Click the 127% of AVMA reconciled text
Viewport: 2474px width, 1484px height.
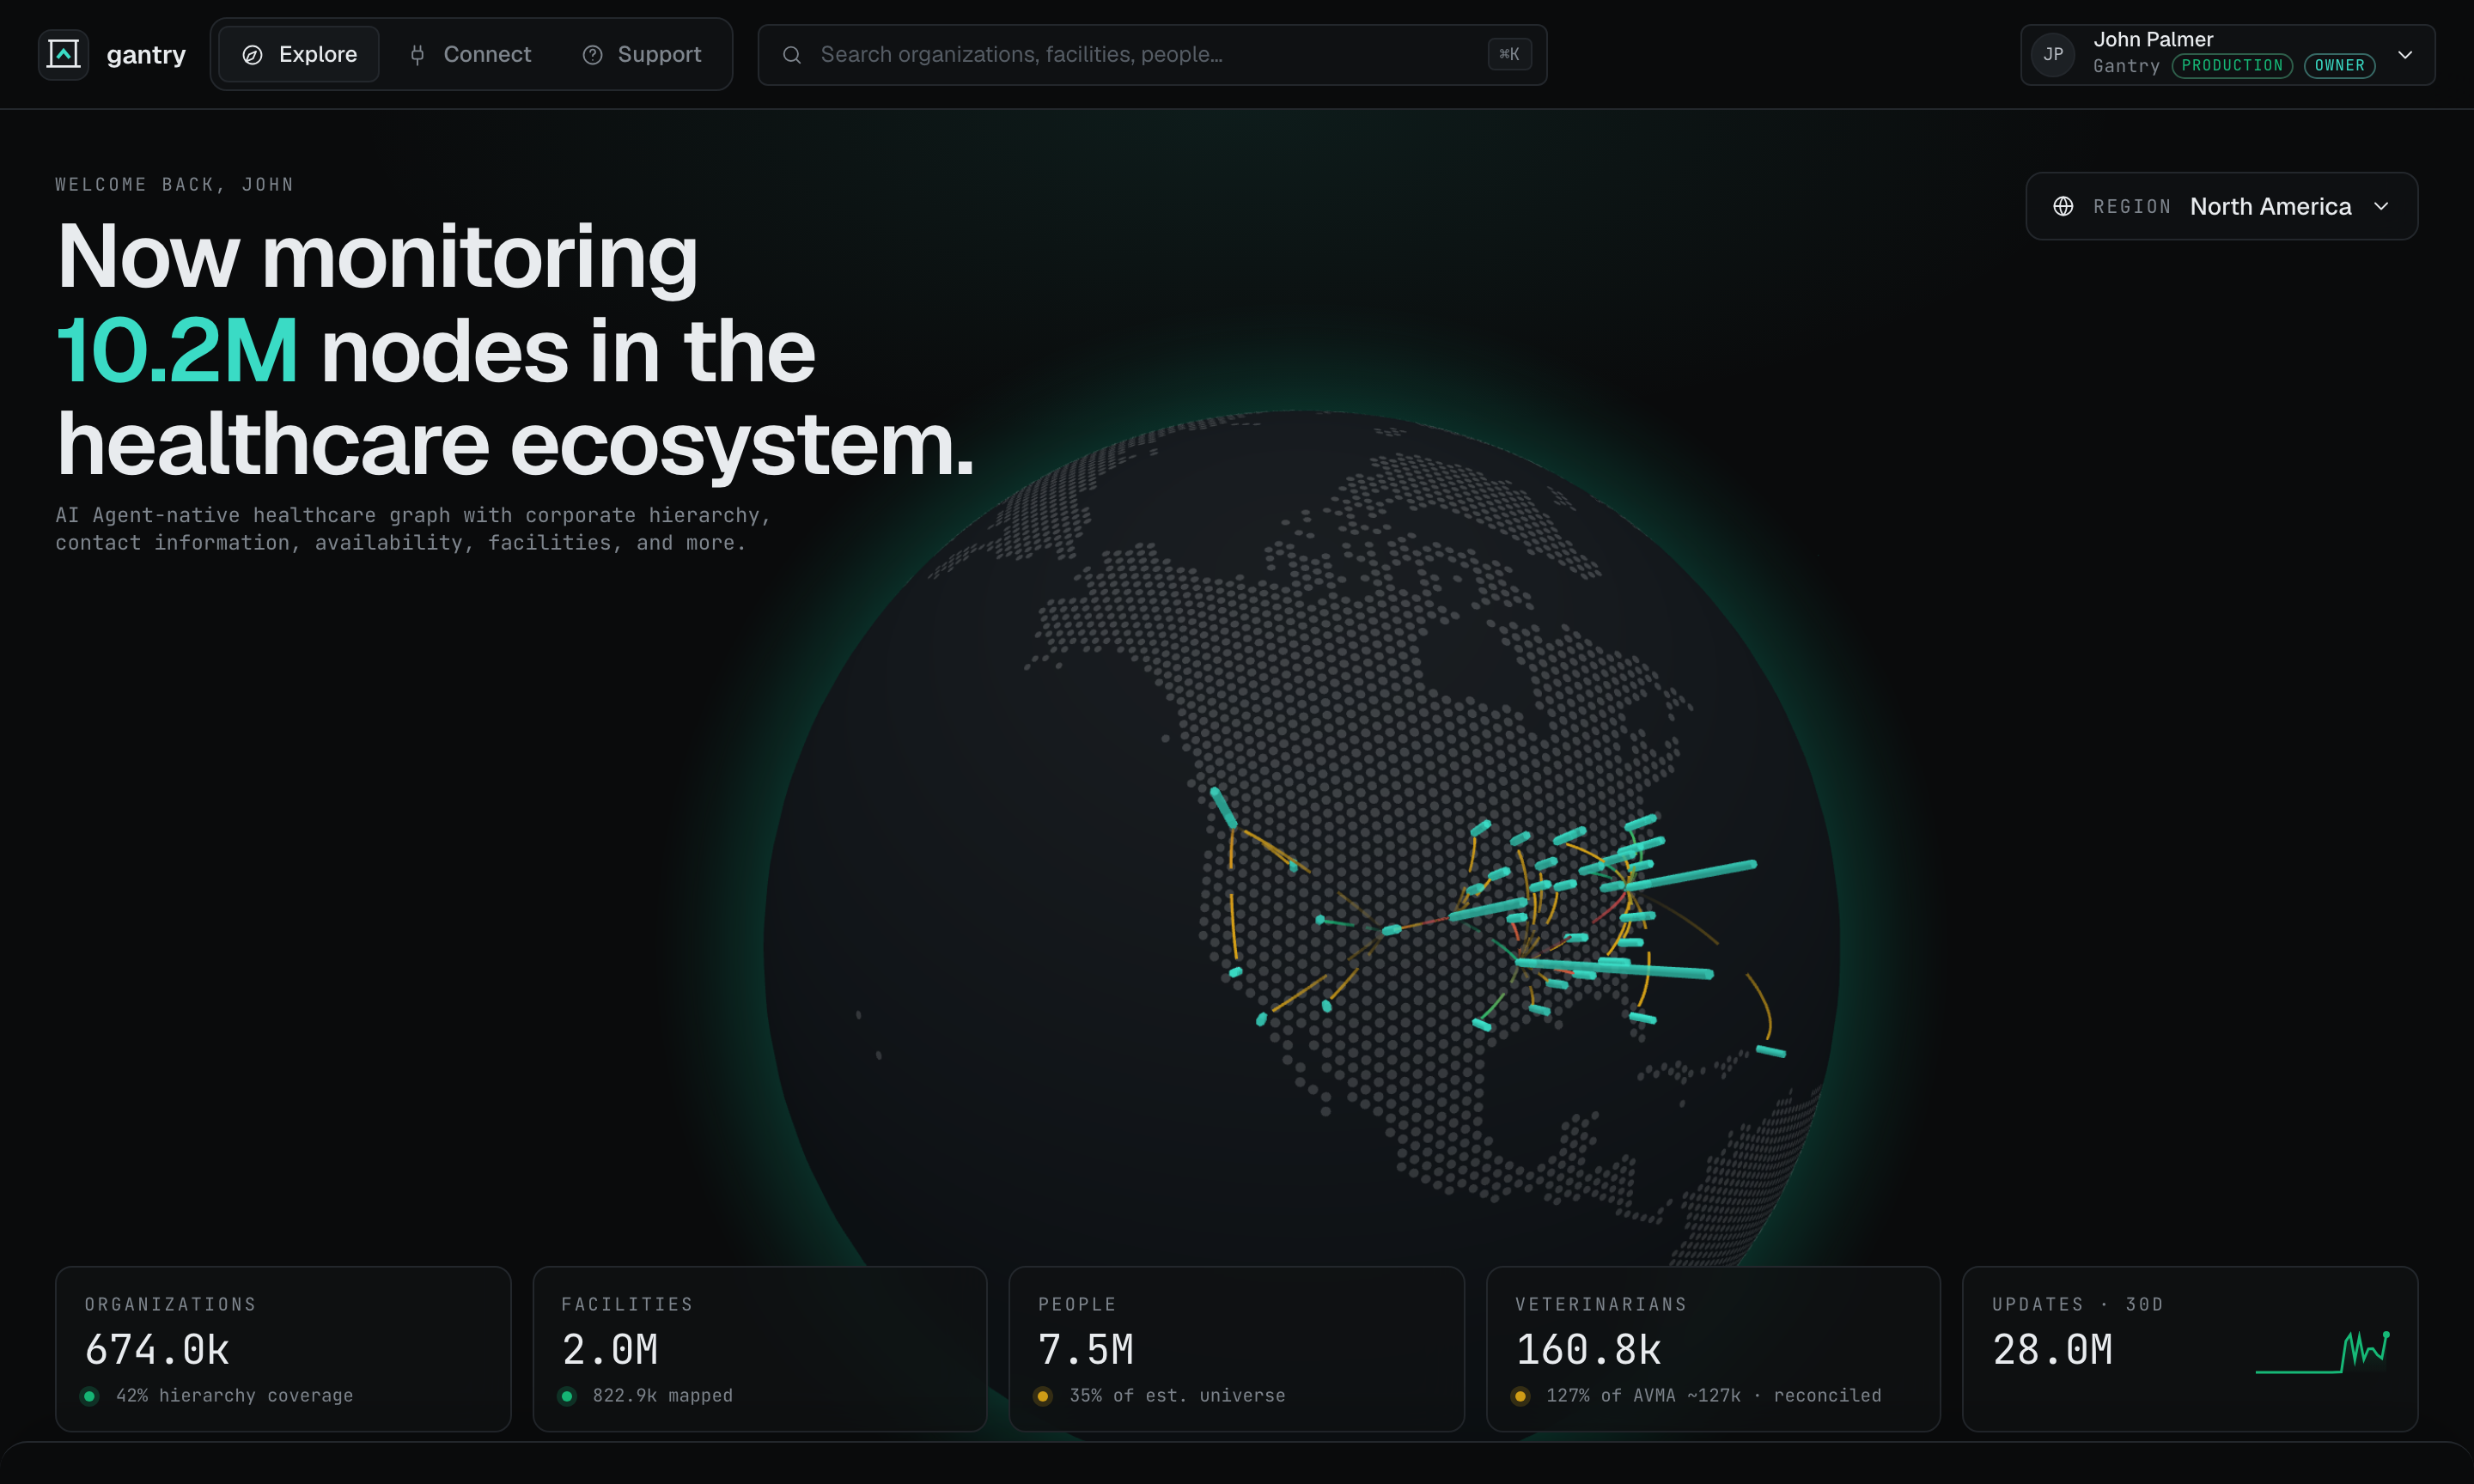click(x=1713, y=1395)
